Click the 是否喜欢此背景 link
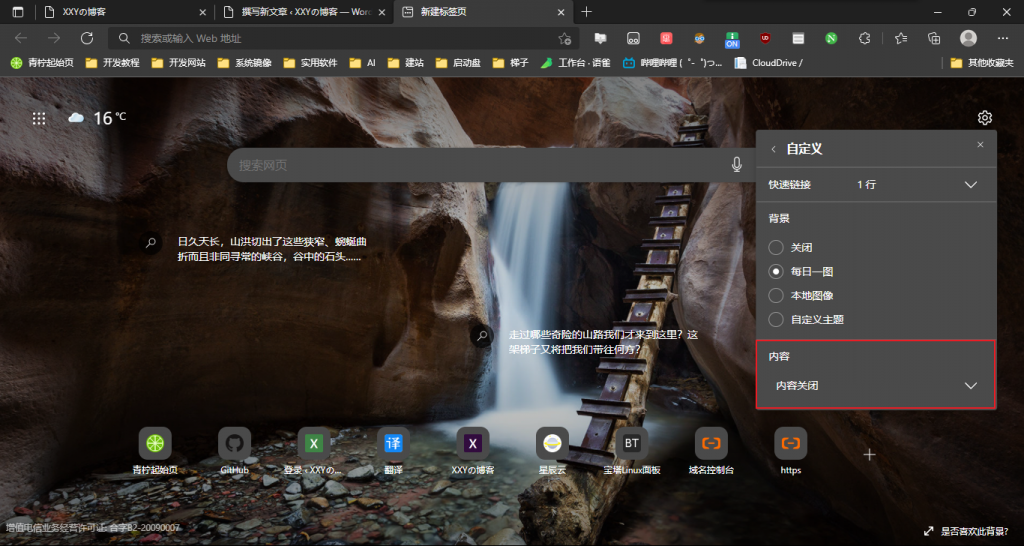 [969, 531]
